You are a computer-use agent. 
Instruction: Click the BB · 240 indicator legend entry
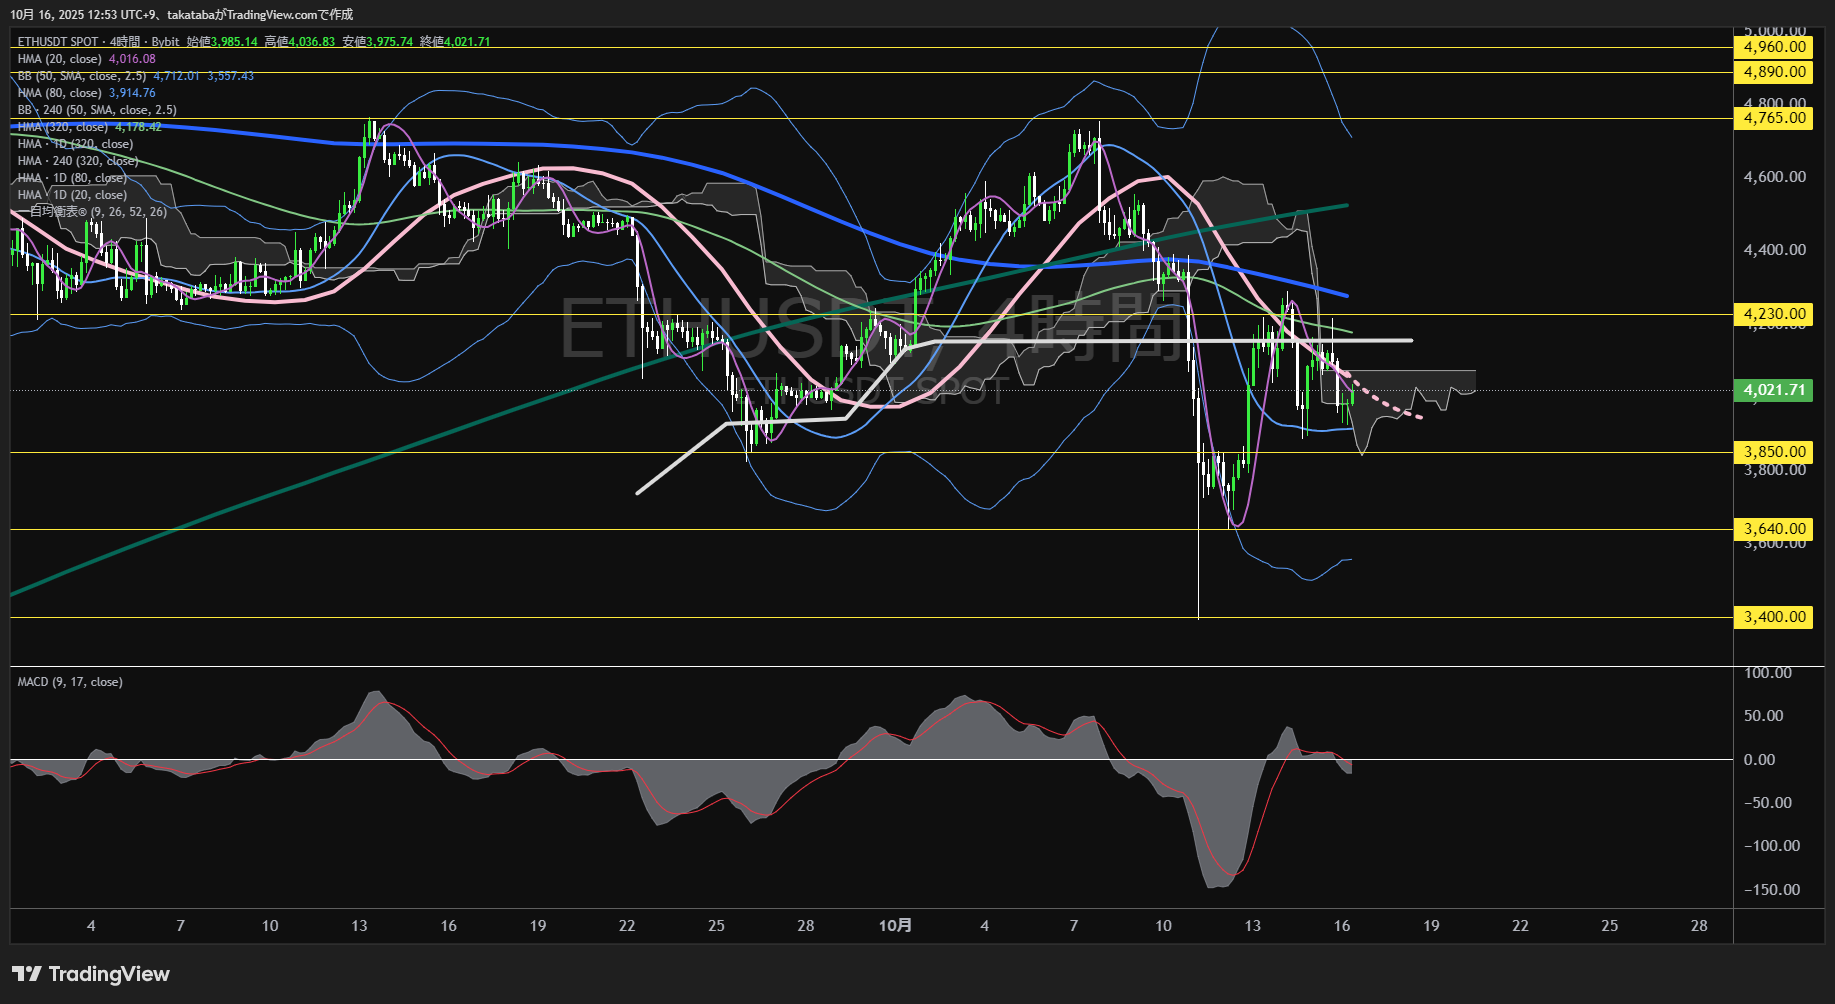[97, 110]
